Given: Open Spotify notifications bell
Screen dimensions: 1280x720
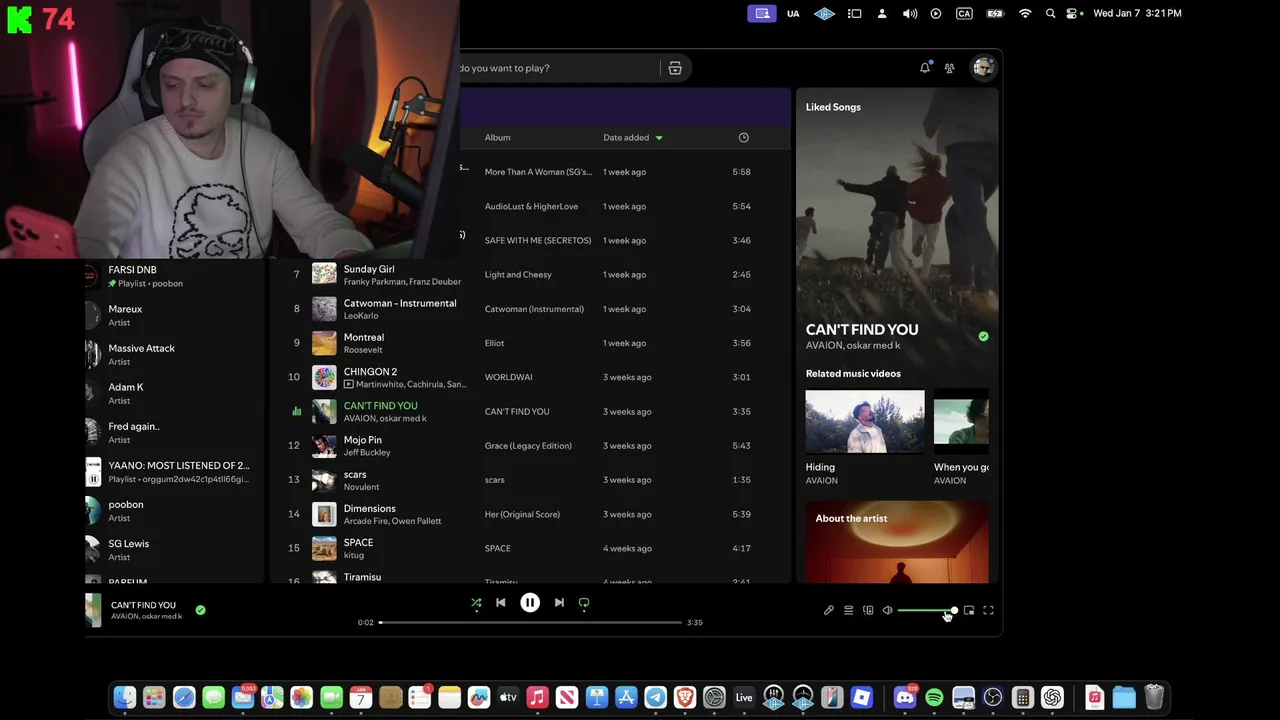Looking at the screenshot, I should [925, 68].
